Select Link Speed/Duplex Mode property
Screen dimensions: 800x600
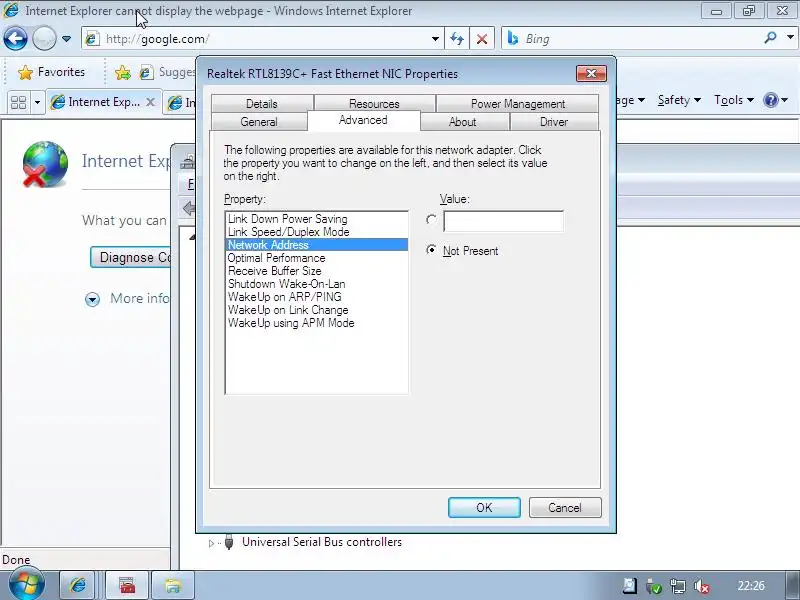[316, 232]
